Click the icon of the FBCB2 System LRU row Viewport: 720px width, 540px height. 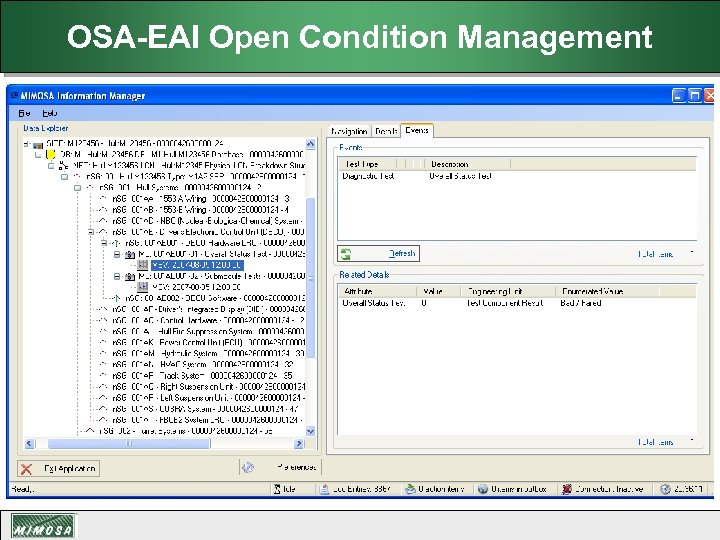tap(103, 420)
